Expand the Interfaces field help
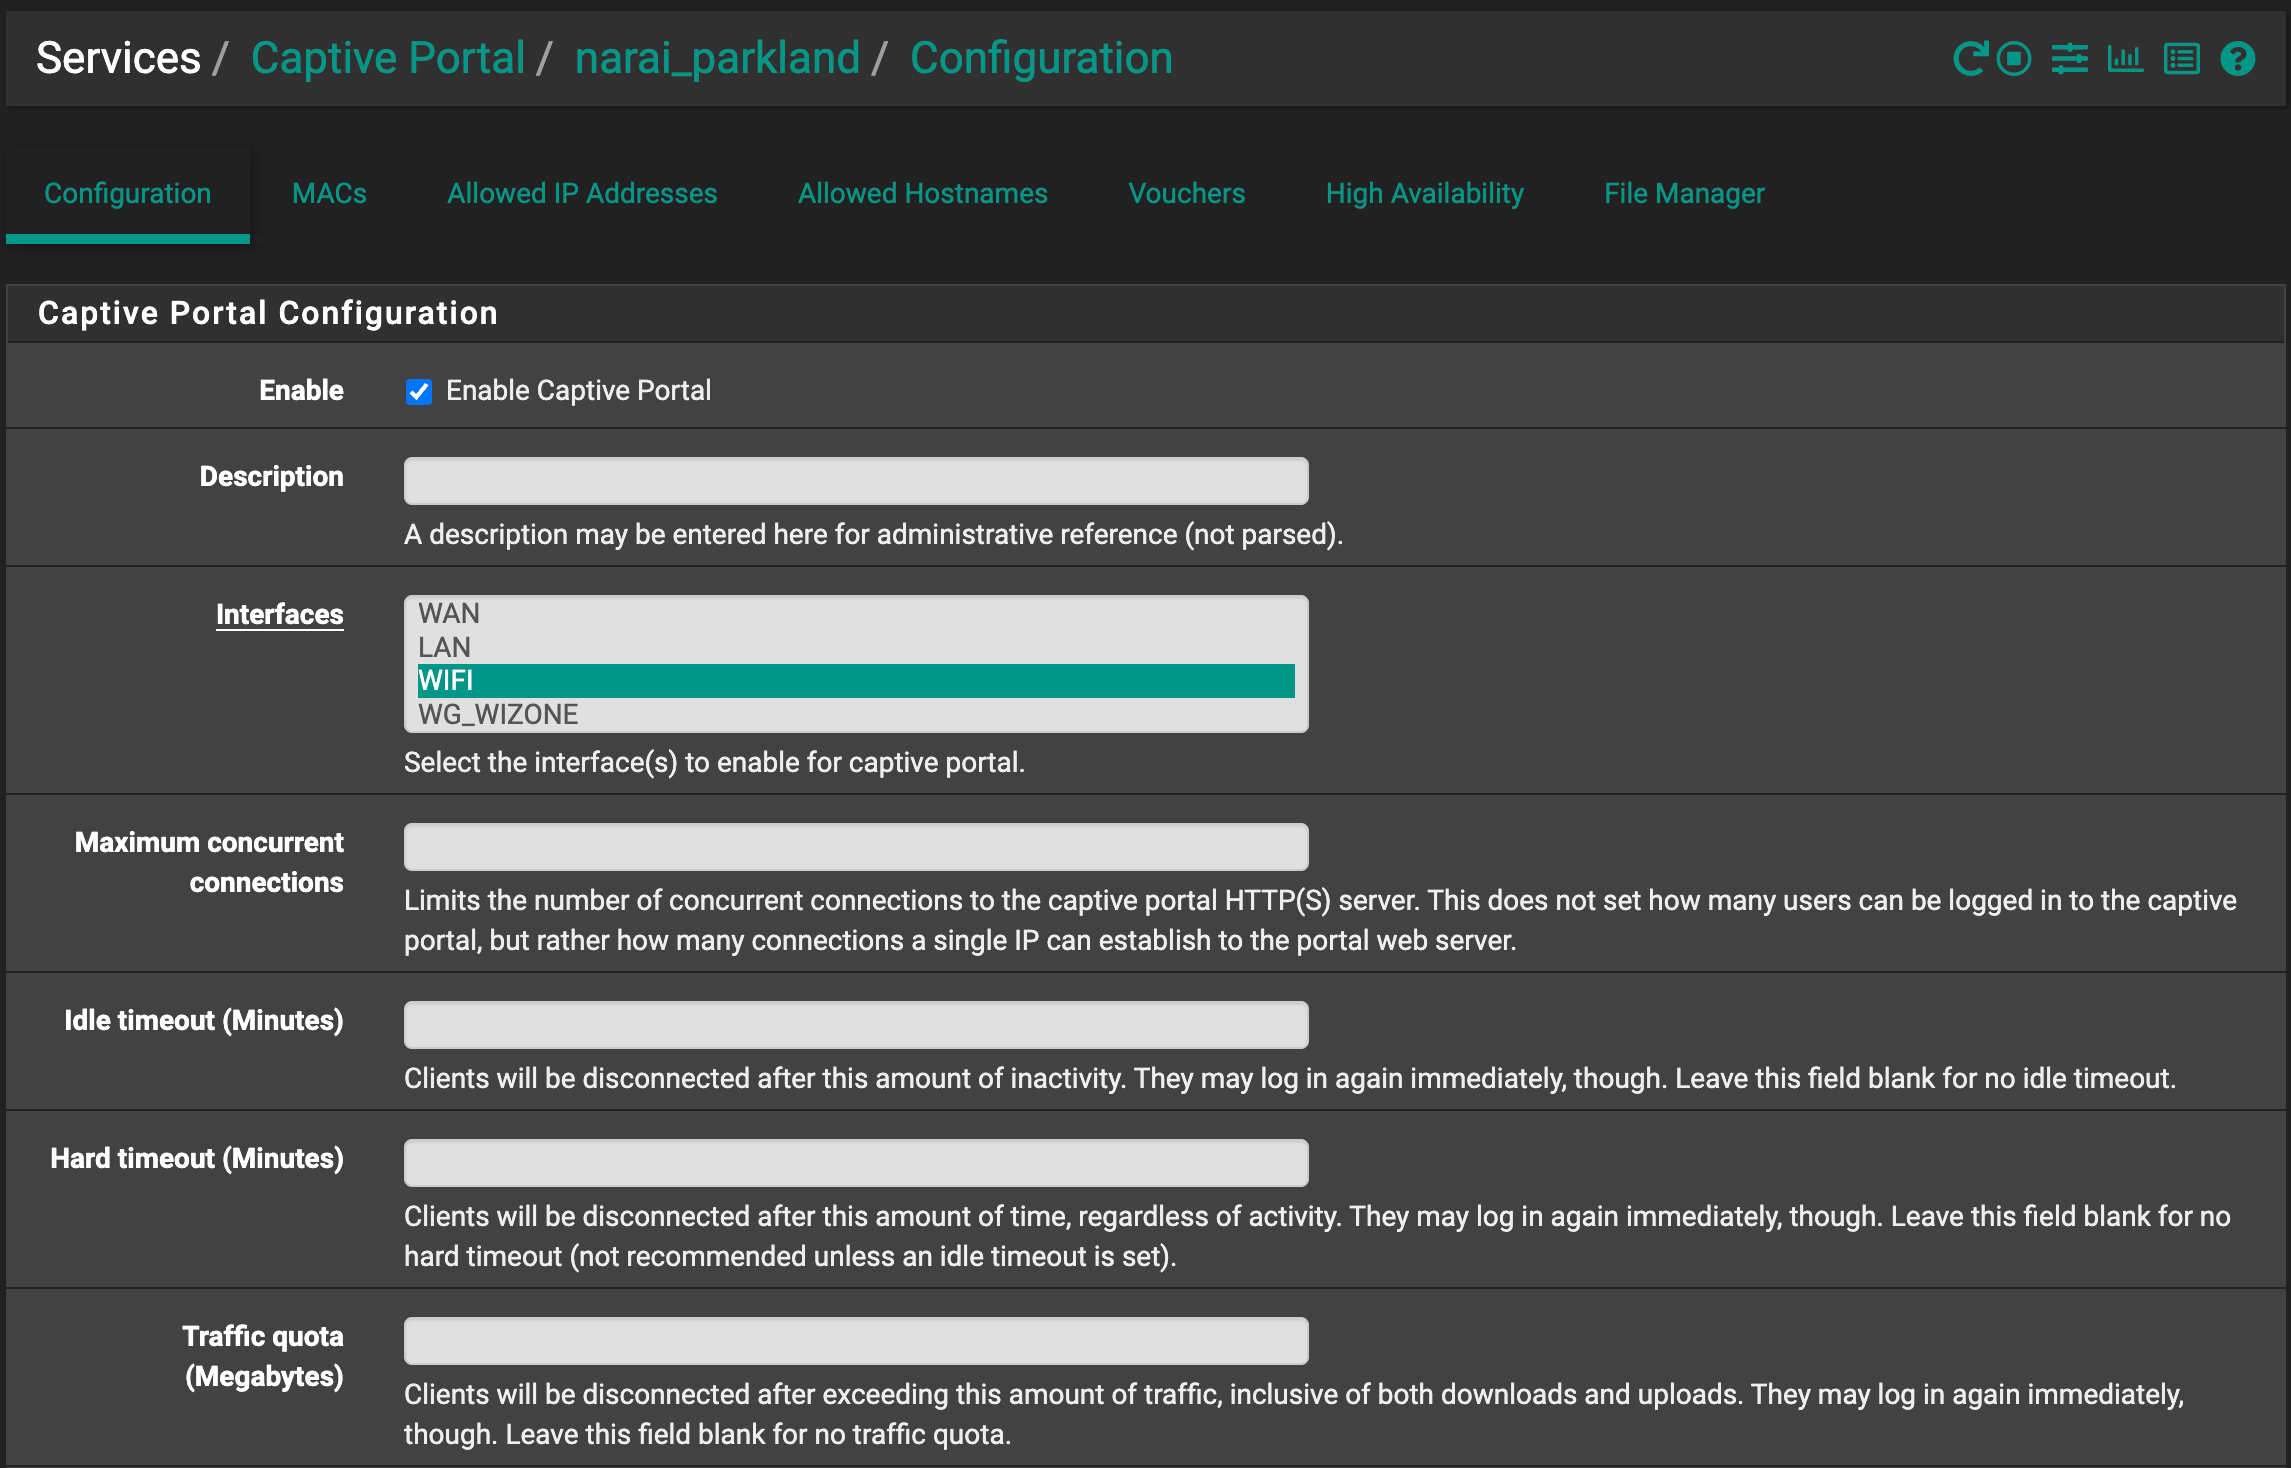The height and width of the screenshot is (1468, 2291). coord(280,614)
